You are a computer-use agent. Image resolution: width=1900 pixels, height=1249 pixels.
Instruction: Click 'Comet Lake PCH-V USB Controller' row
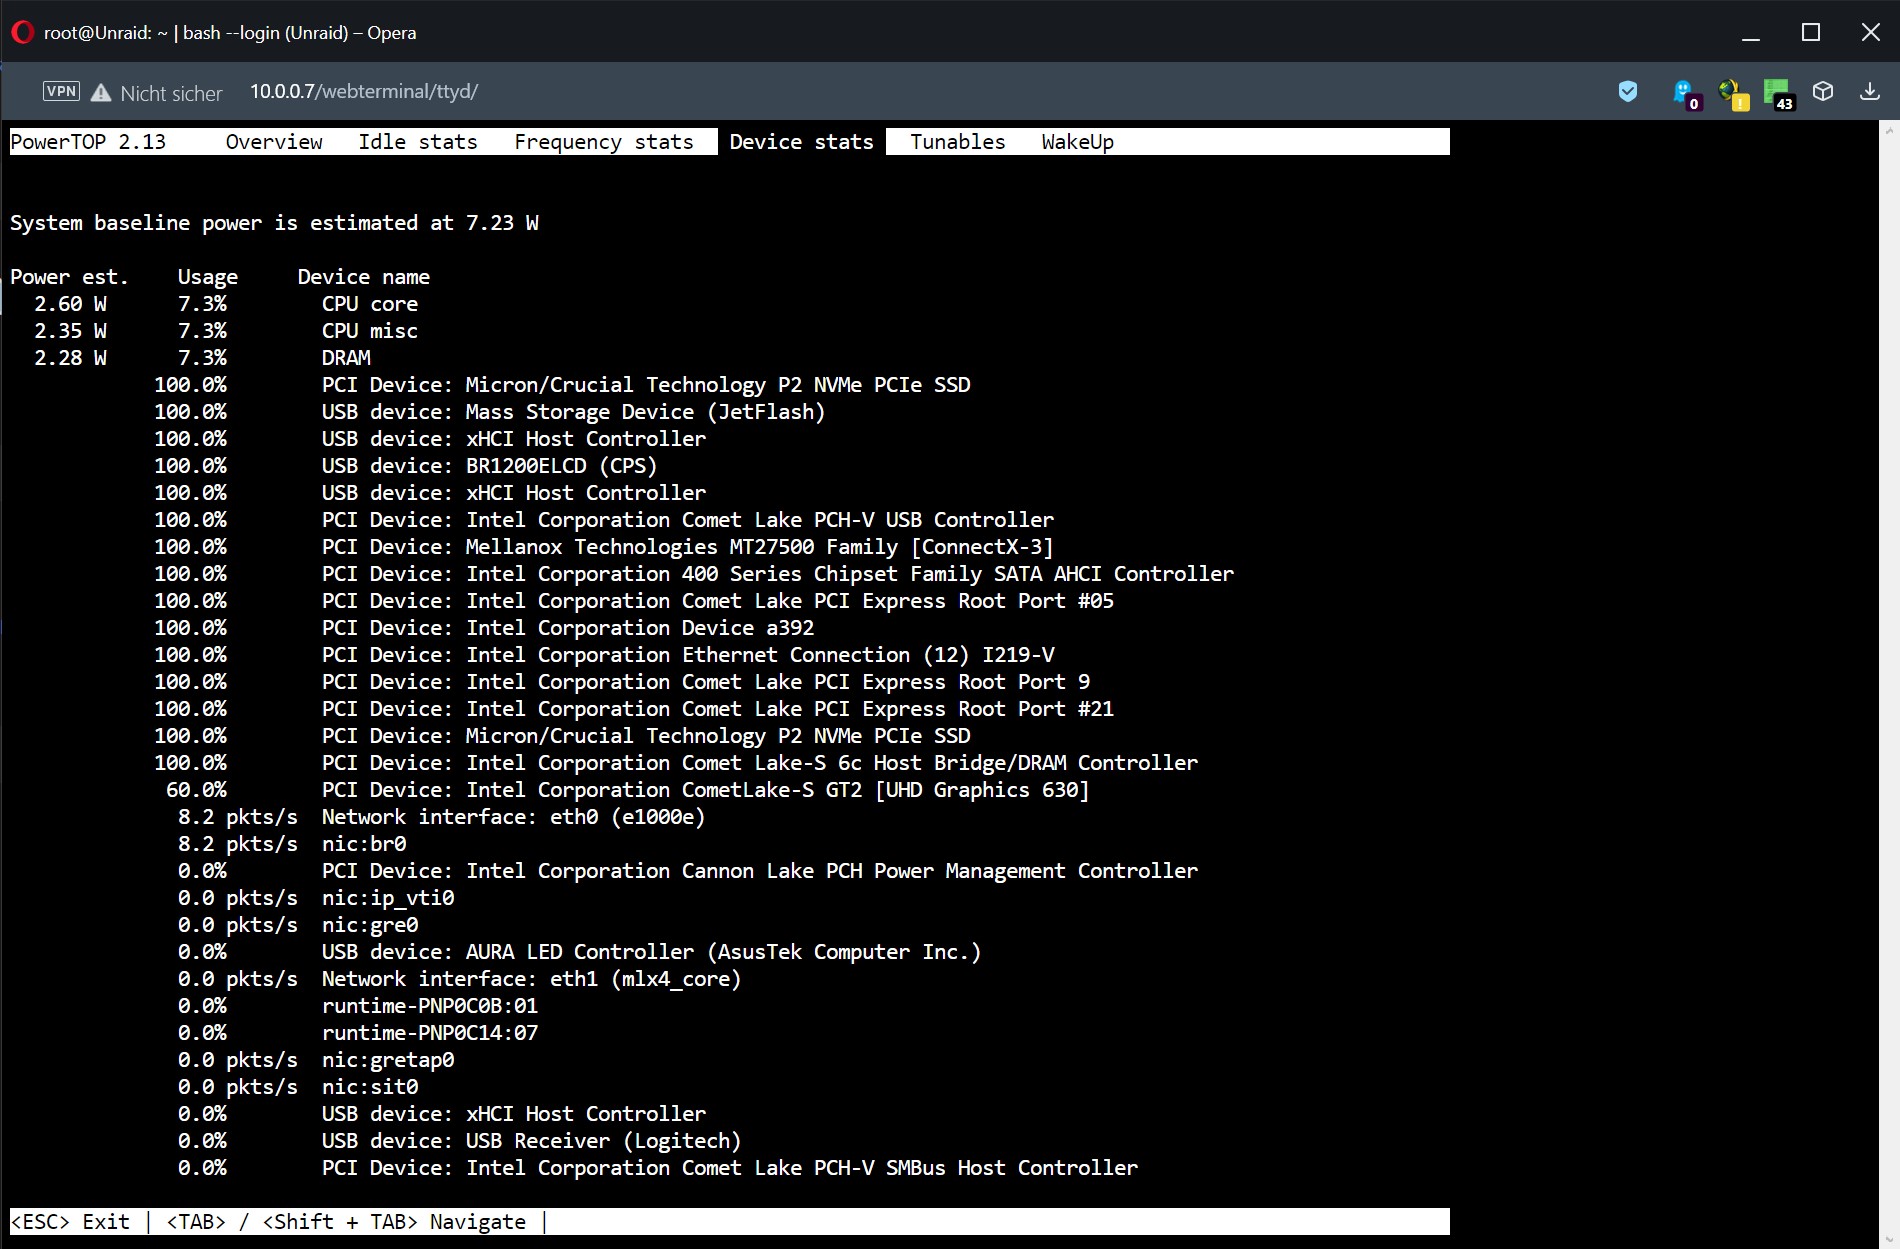coord(688,520)
